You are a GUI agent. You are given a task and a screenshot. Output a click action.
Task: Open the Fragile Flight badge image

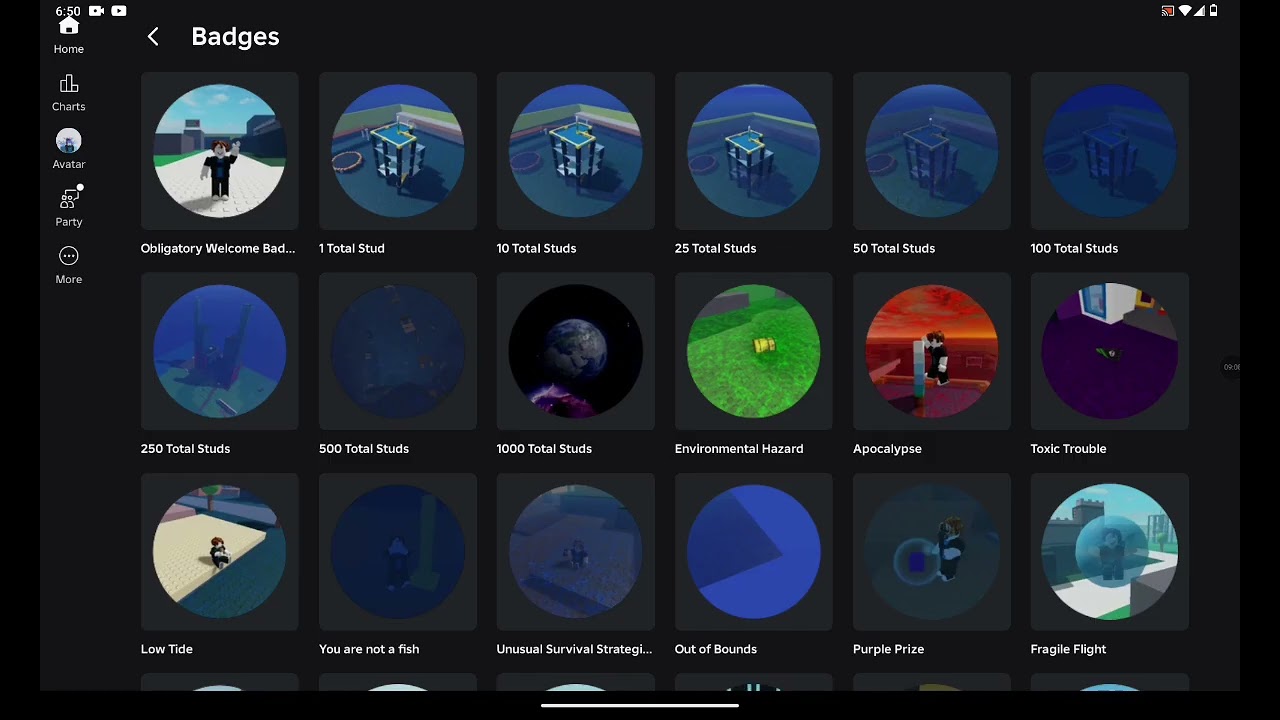pos(1110,552)
